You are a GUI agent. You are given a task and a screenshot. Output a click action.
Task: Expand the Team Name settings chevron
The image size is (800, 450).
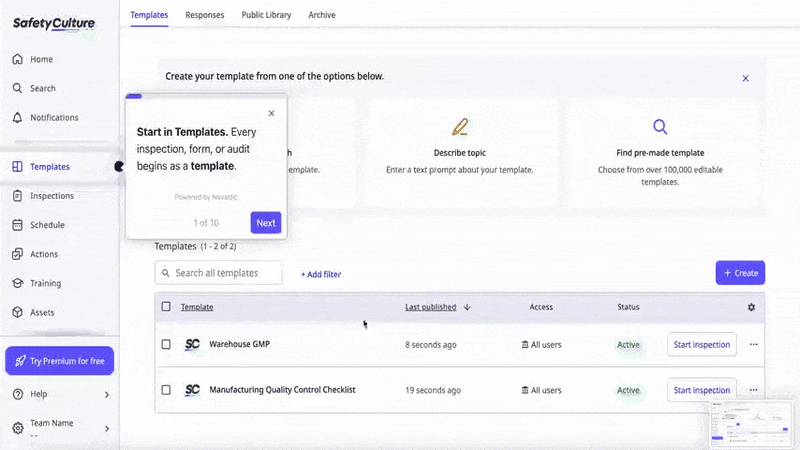pyautogui.click(x=107, y=429)
